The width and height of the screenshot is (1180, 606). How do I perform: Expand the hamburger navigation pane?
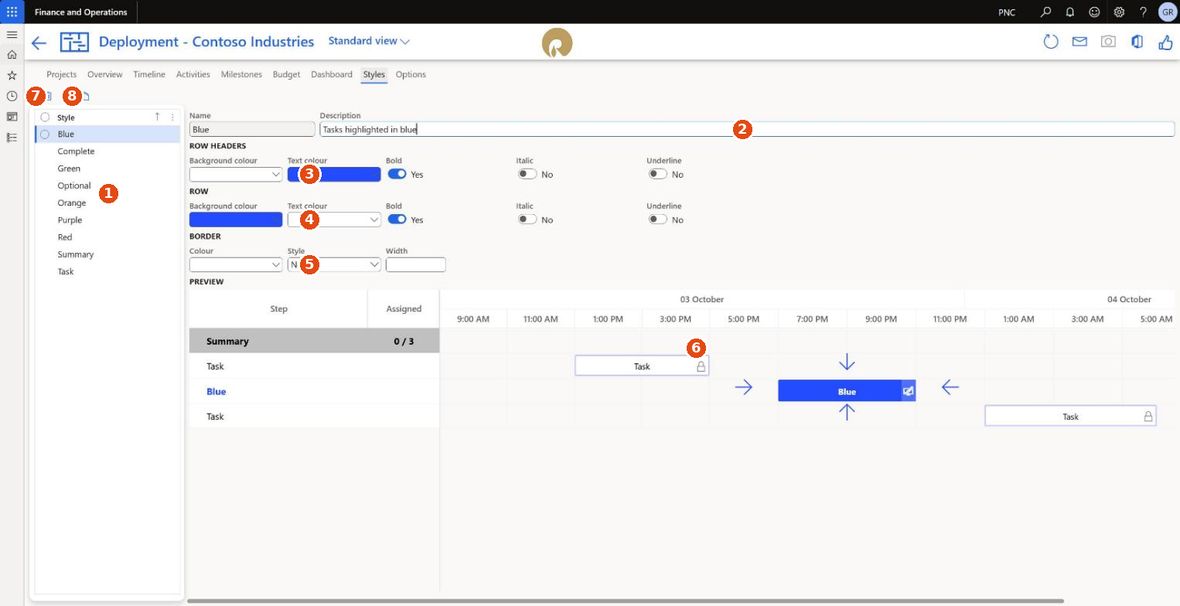[x=12, y=35]
